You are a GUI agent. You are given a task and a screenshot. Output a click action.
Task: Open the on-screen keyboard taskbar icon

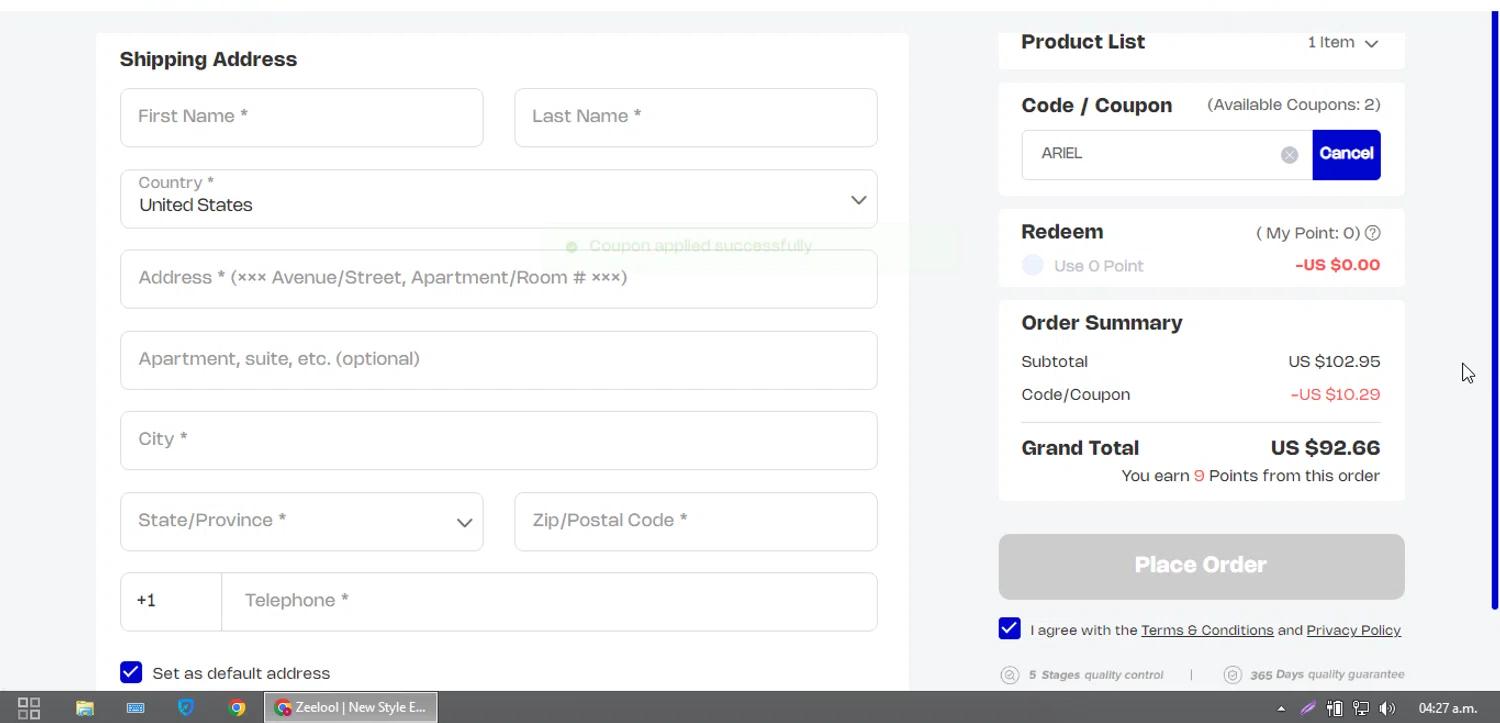pyautogui.click(x=136, y=708)
